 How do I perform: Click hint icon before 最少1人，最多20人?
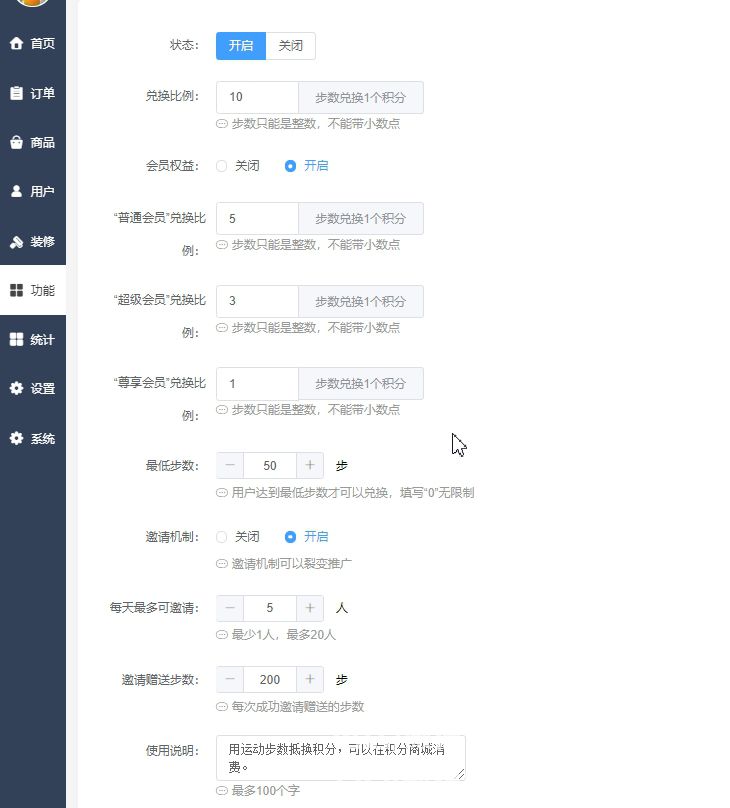[222, 635]
